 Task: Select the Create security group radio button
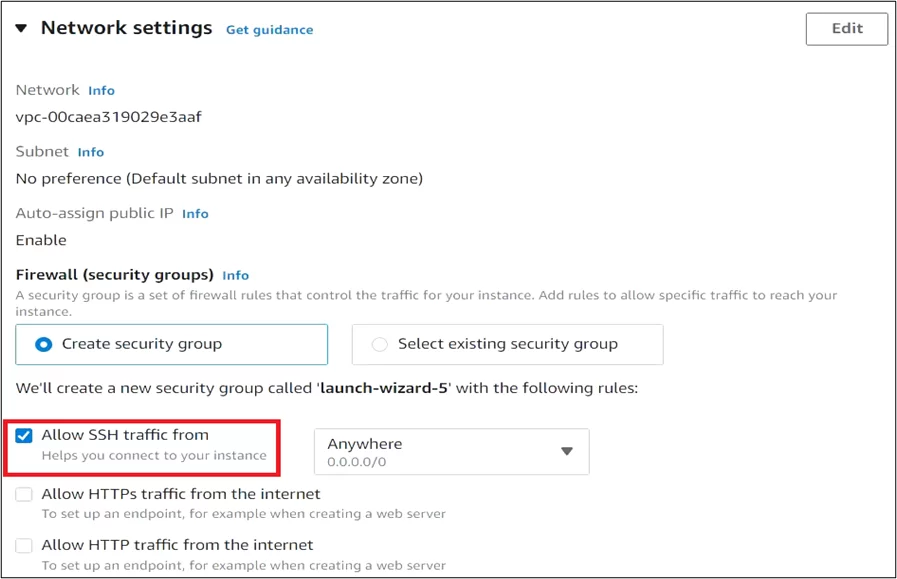[44, 344]
